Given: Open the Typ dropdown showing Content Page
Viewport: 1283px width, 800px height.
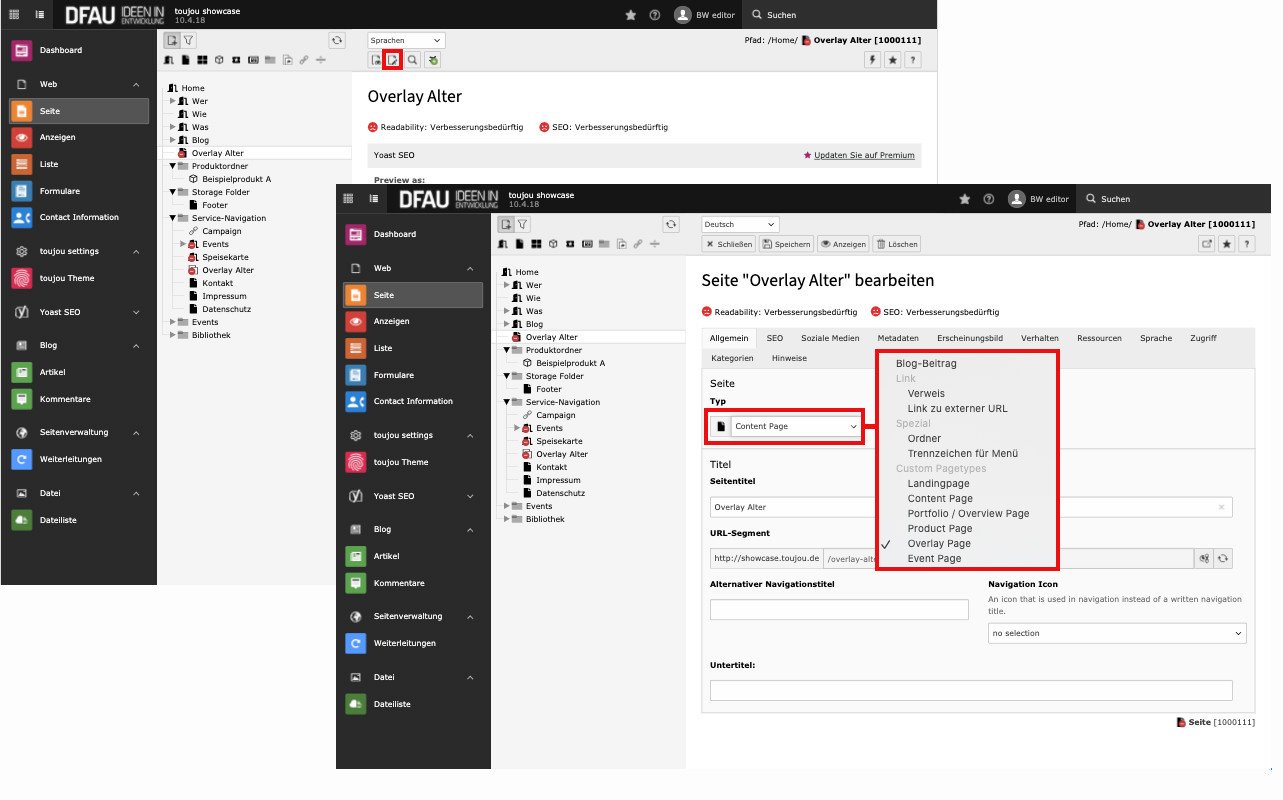Looking at the screenshot, I should pyautogui.click(x=796, y=426).
